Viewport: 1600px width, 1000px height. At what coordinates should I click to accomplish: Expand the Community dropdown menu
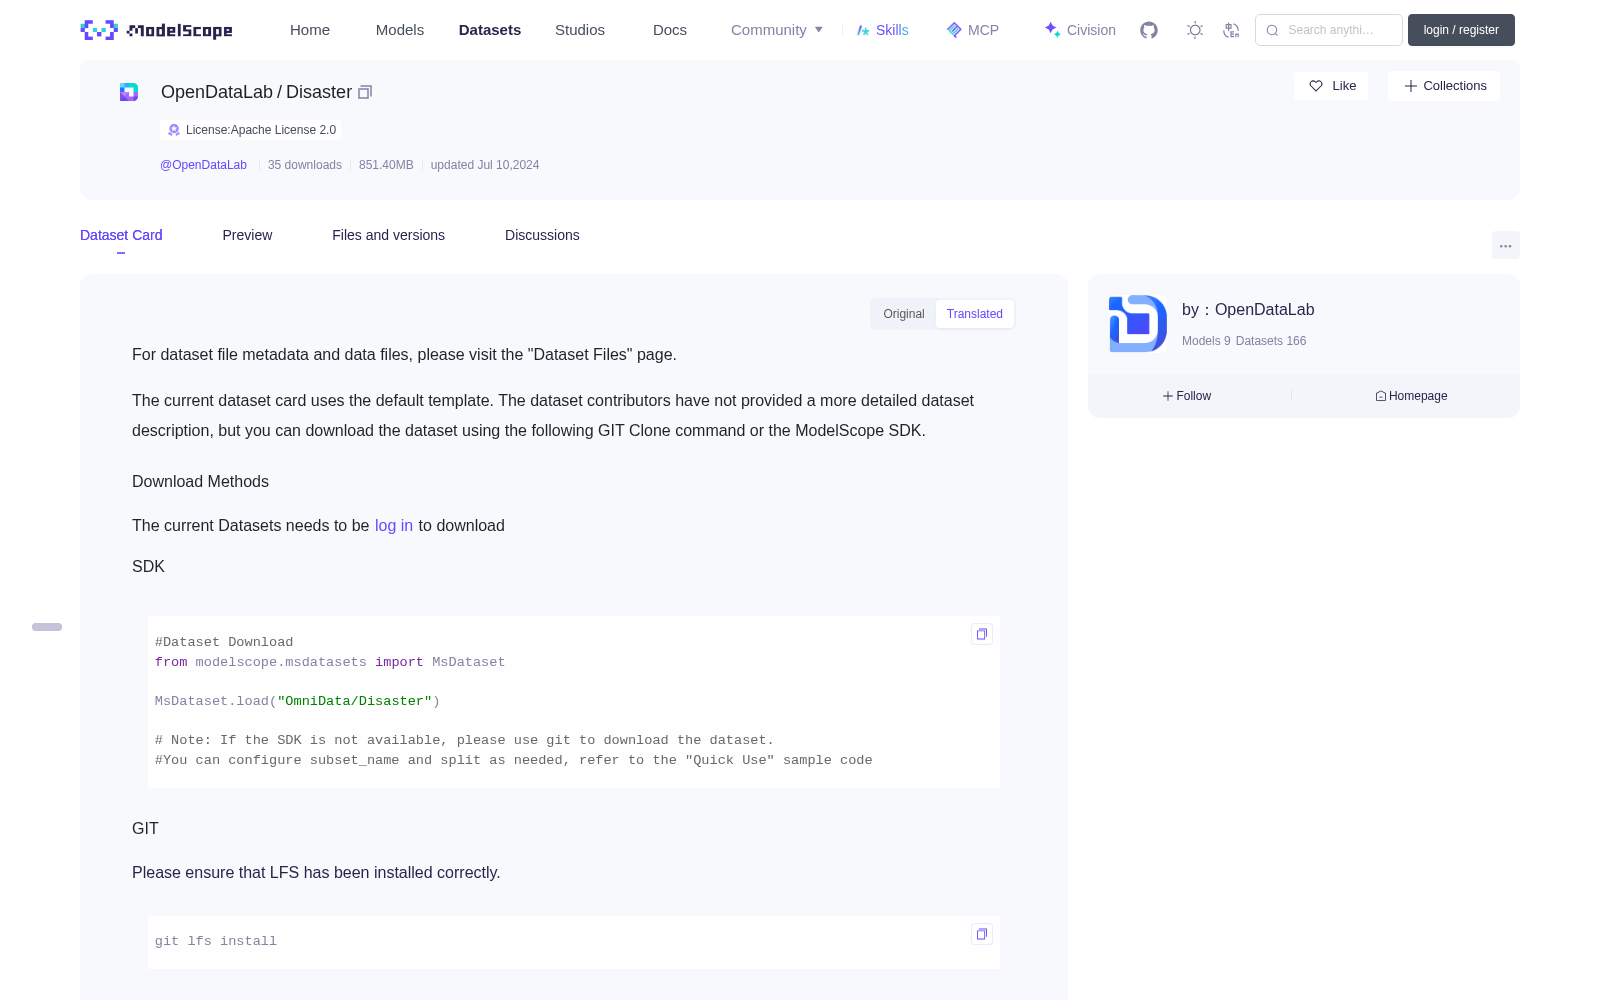[777, 30]
